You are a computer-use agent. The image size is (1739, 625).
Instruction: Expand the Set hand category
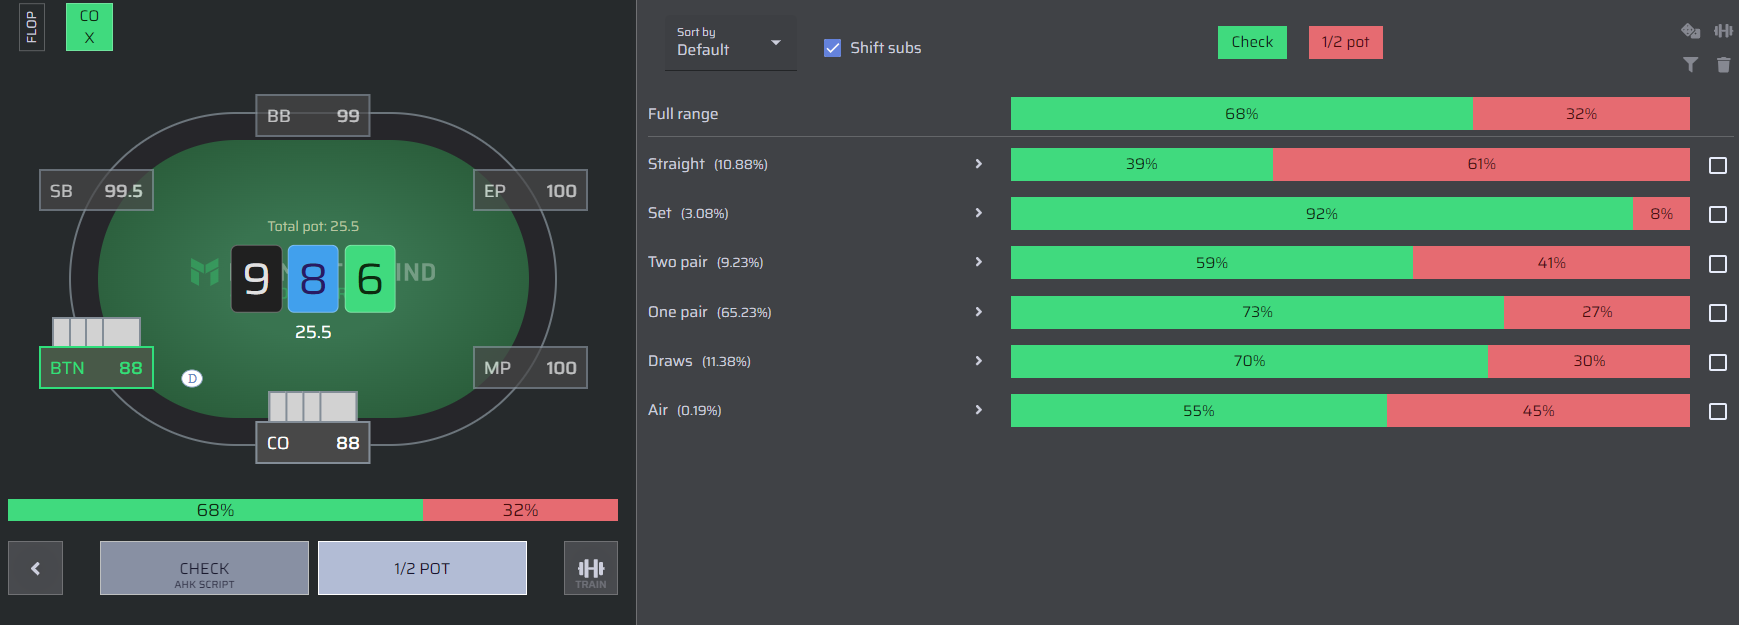pyautogui.click(x=978, y=213)
